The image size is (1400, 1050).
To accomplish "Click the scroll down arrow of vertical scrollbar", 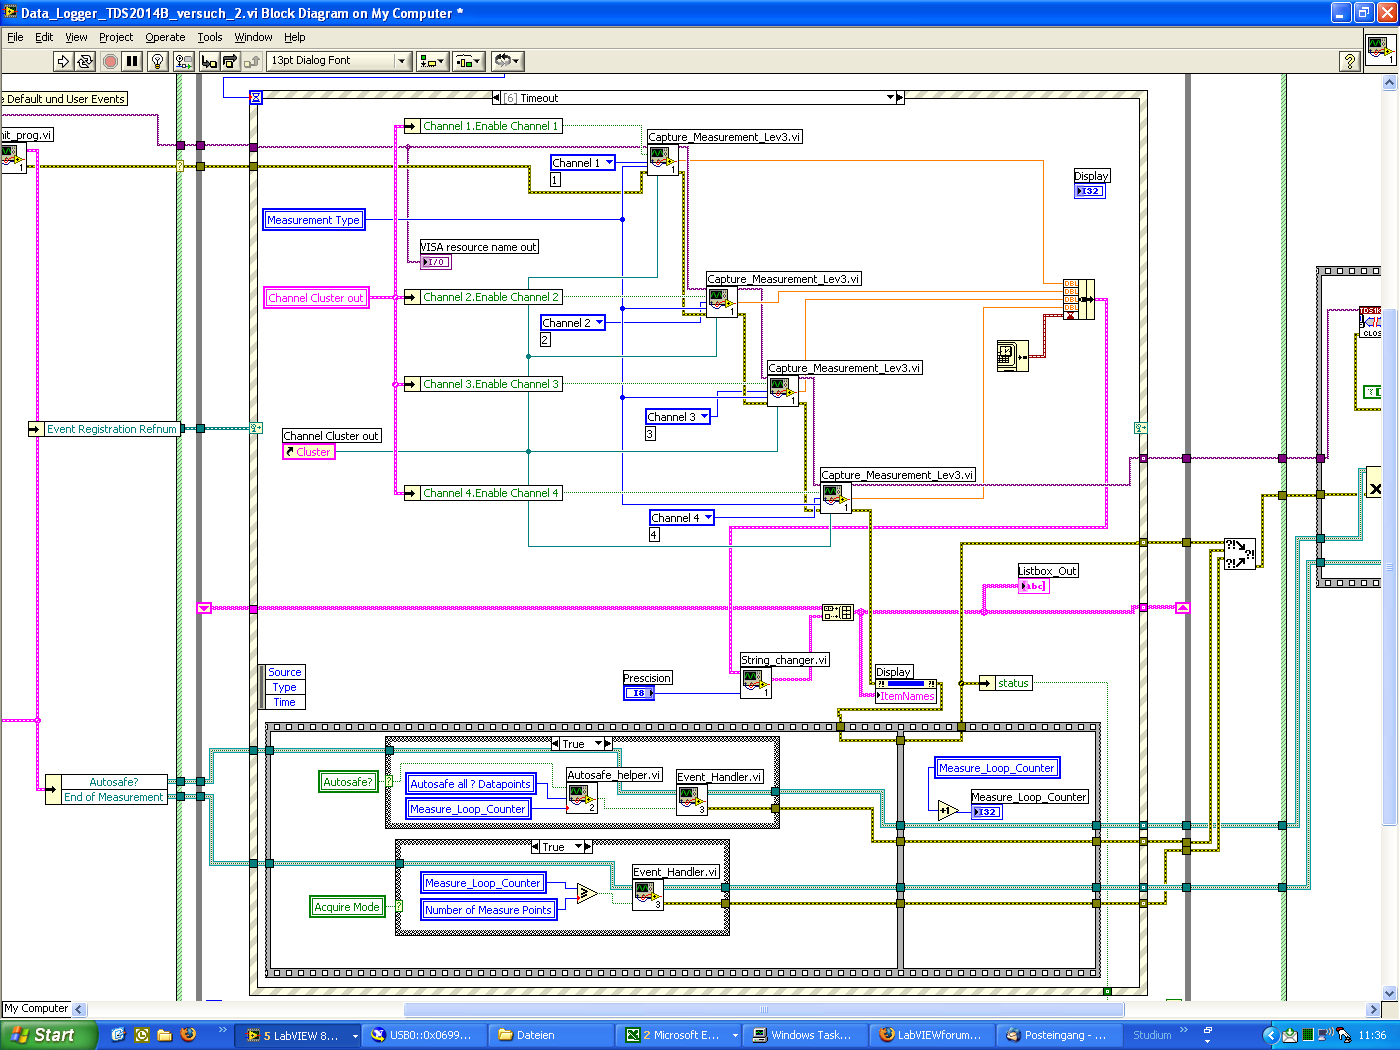I will coord(1389,993).
